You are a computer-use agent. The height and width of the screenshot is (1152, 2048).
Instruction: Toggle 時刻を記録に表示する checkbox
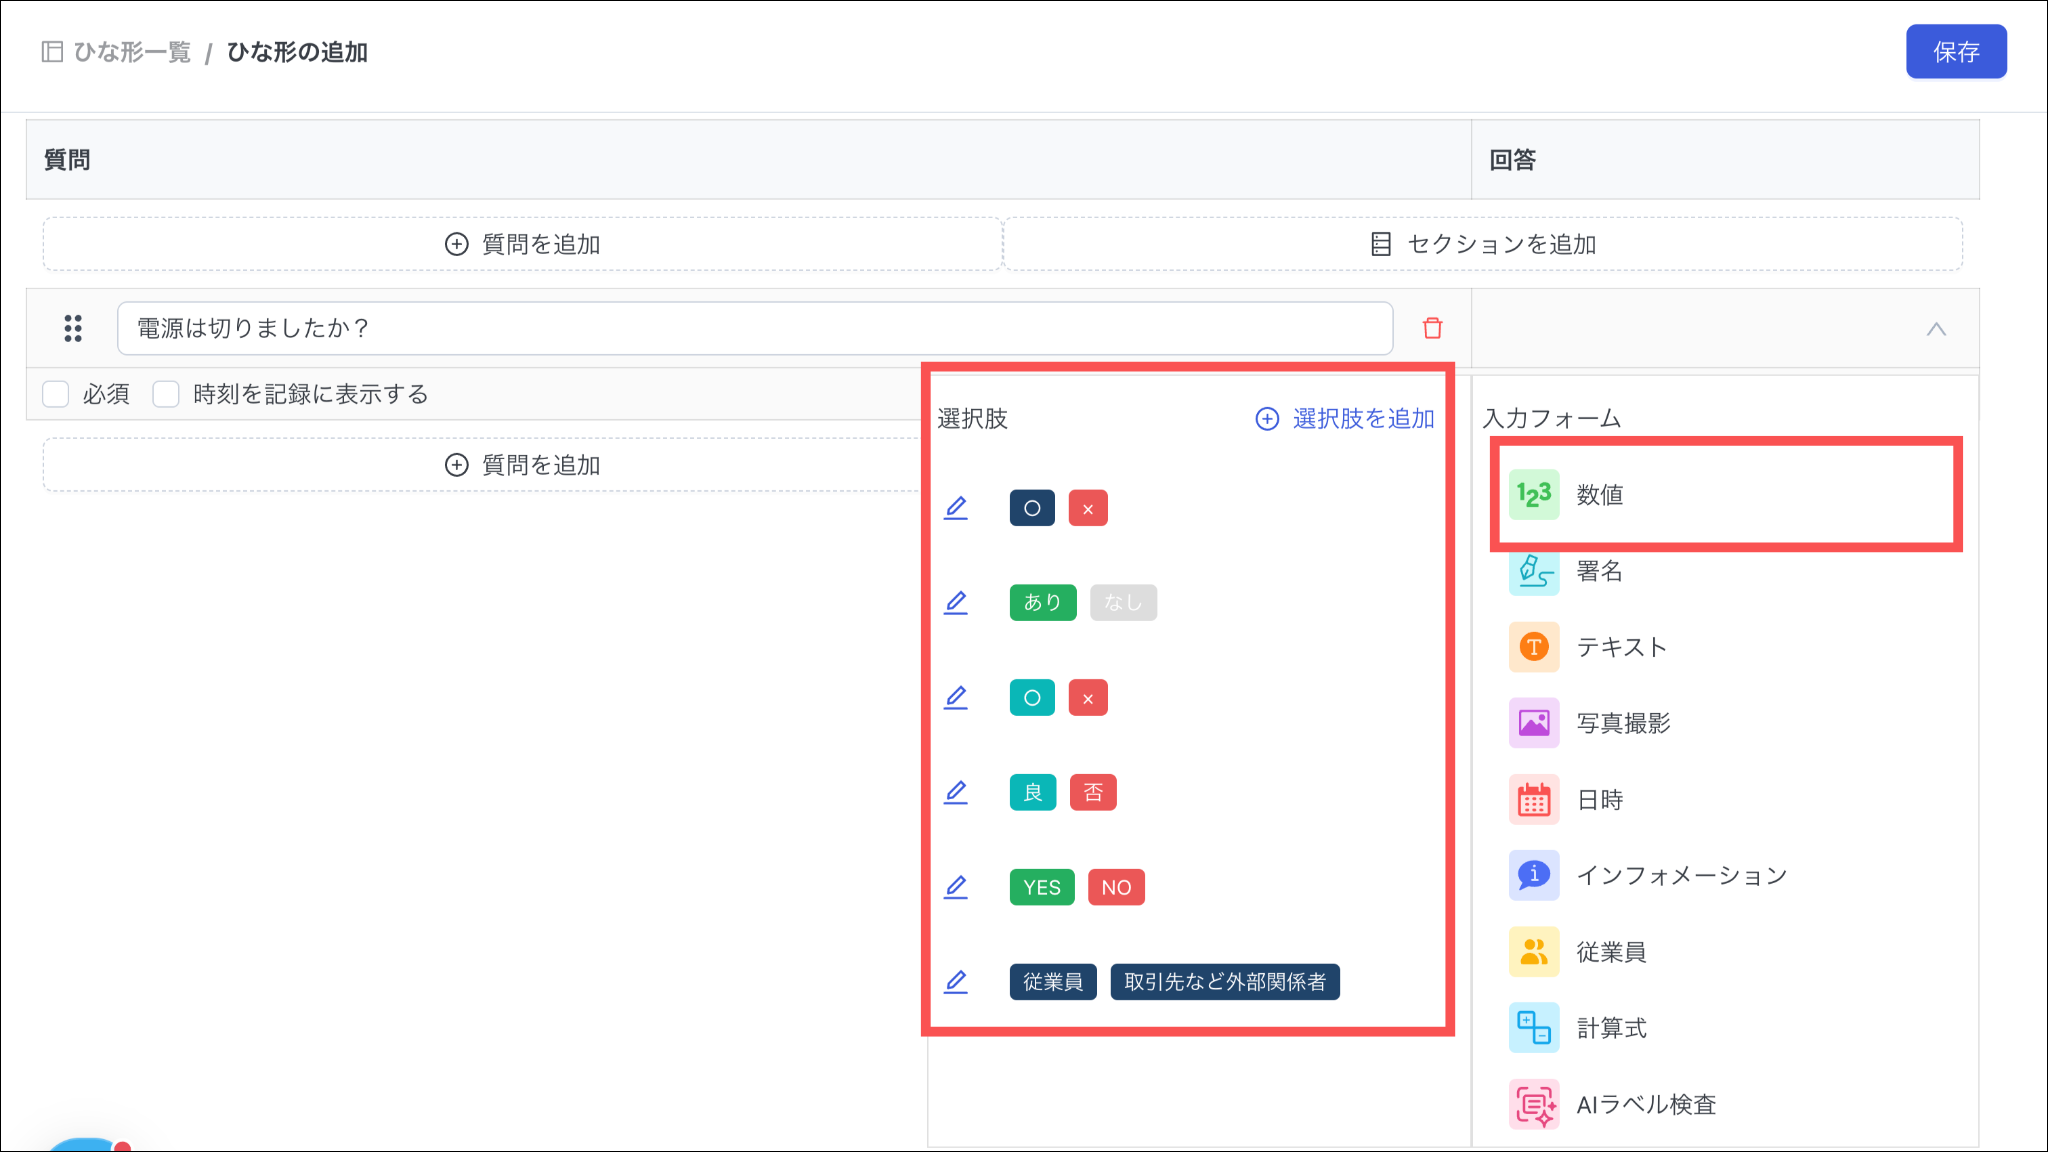pyautogui.click(x=166, y=394)
